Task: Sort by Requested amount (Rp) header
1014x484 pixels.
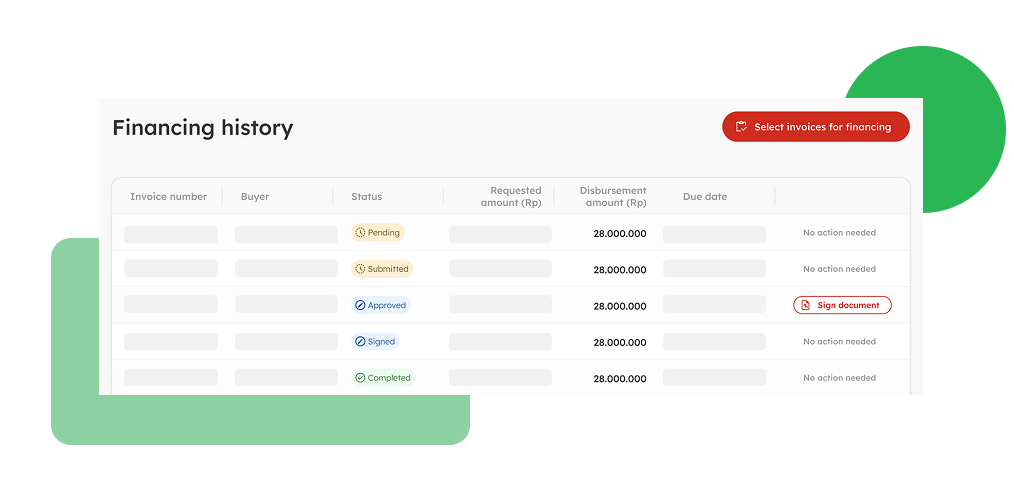Action: [x=510, y=197]
